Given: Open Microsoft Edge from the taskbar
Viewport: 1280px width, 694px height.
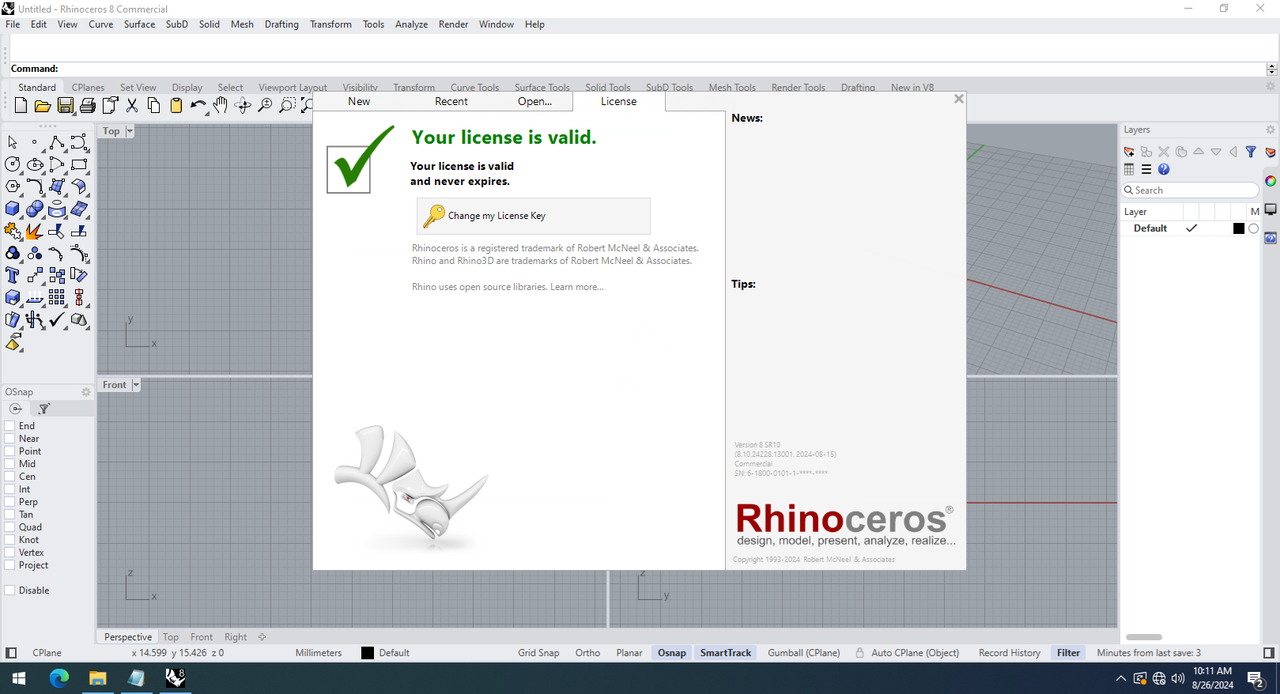Looking at the screenshot, I should pos(59,679).
